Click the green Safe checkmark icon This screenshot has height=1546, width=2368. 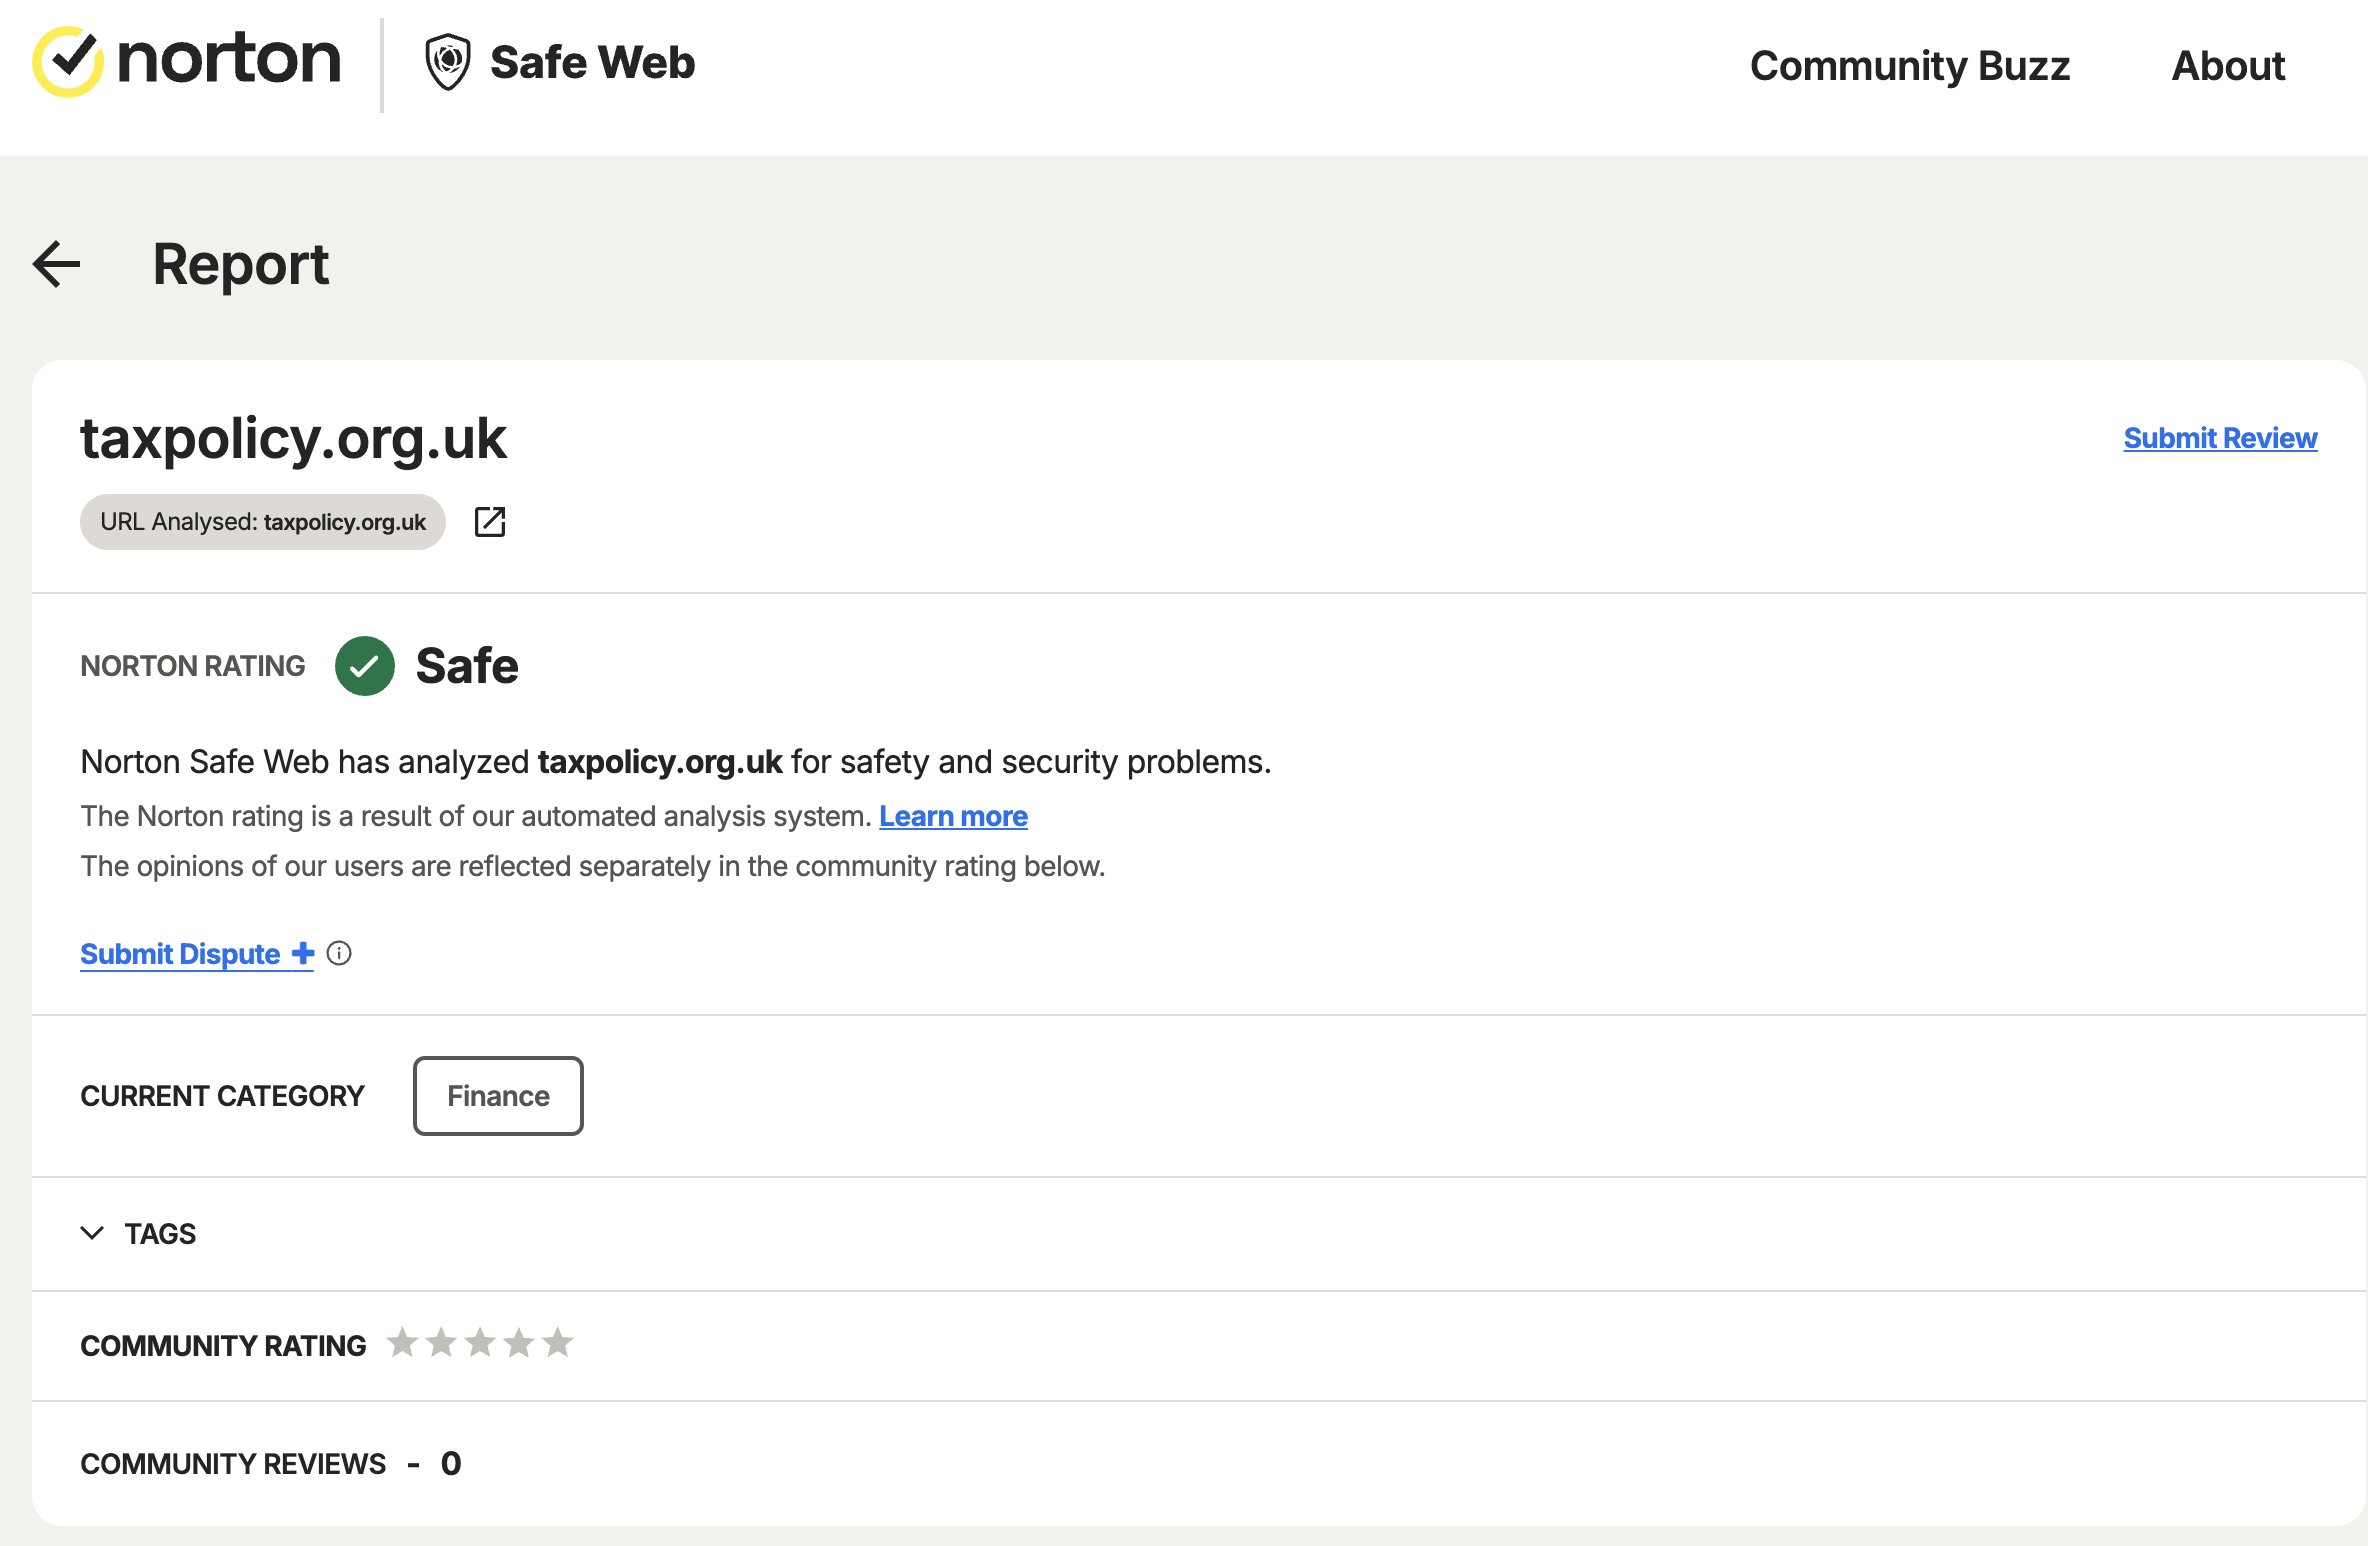point(365,666)
